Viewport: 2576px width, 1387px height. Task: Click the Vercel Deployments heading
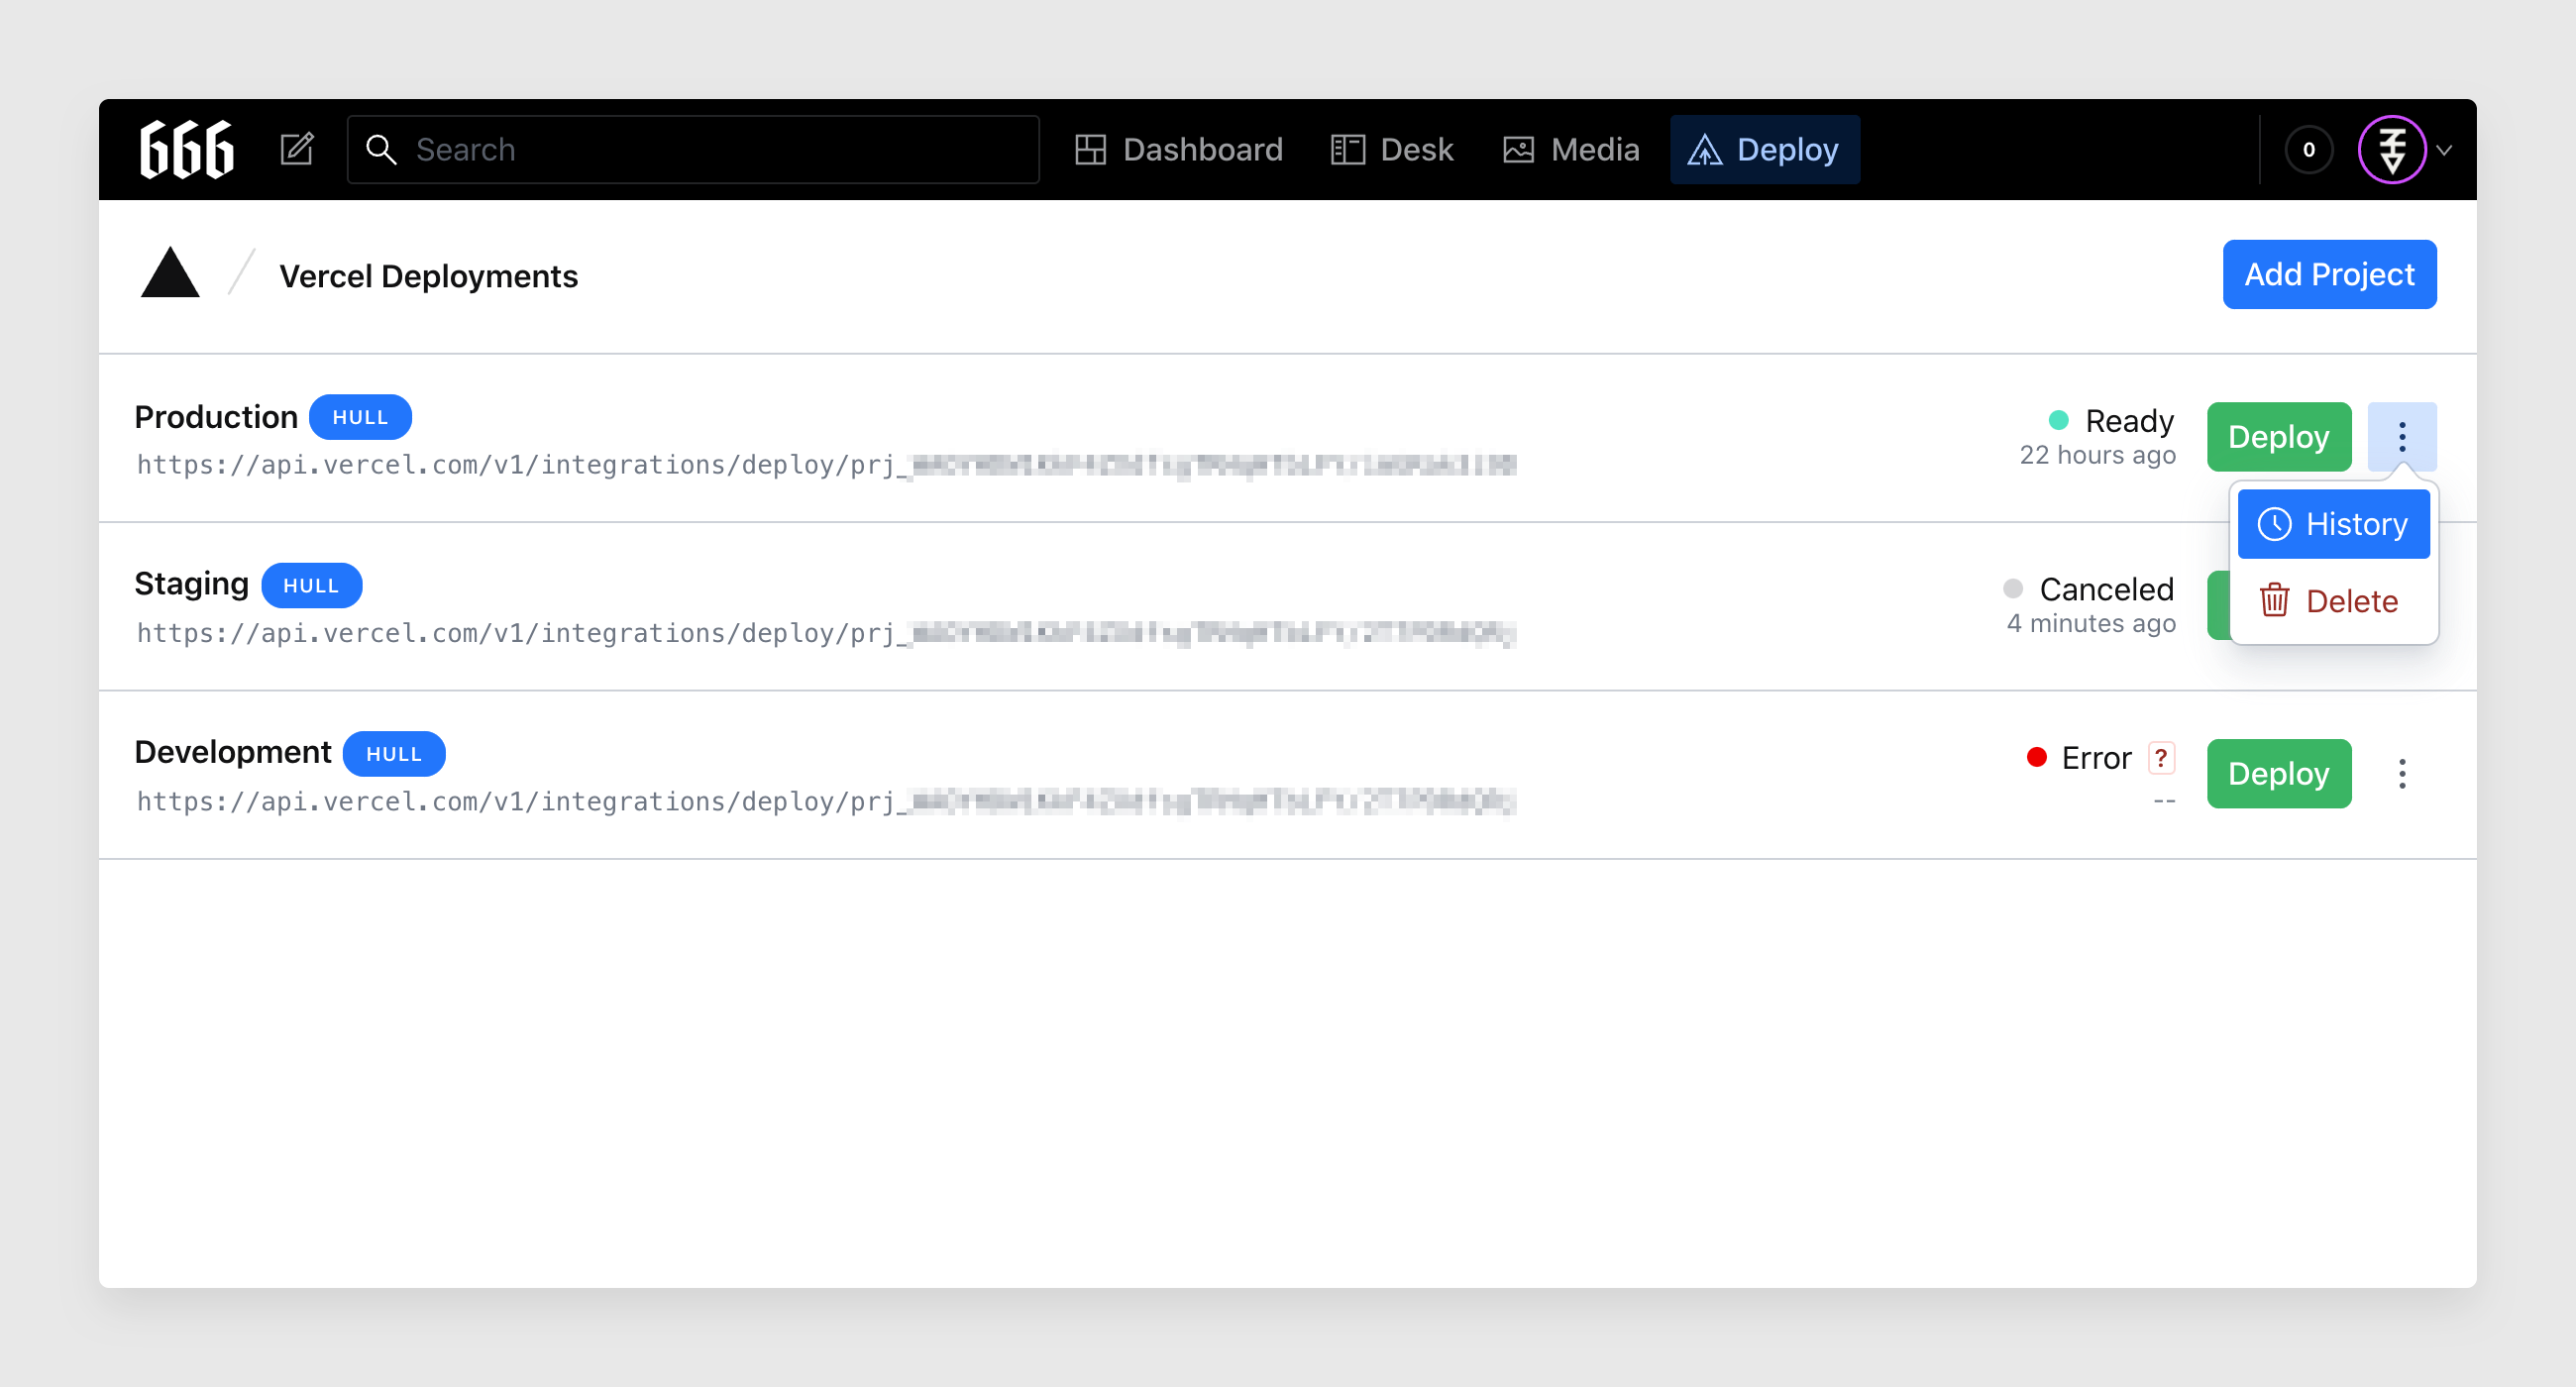point(428,276)
